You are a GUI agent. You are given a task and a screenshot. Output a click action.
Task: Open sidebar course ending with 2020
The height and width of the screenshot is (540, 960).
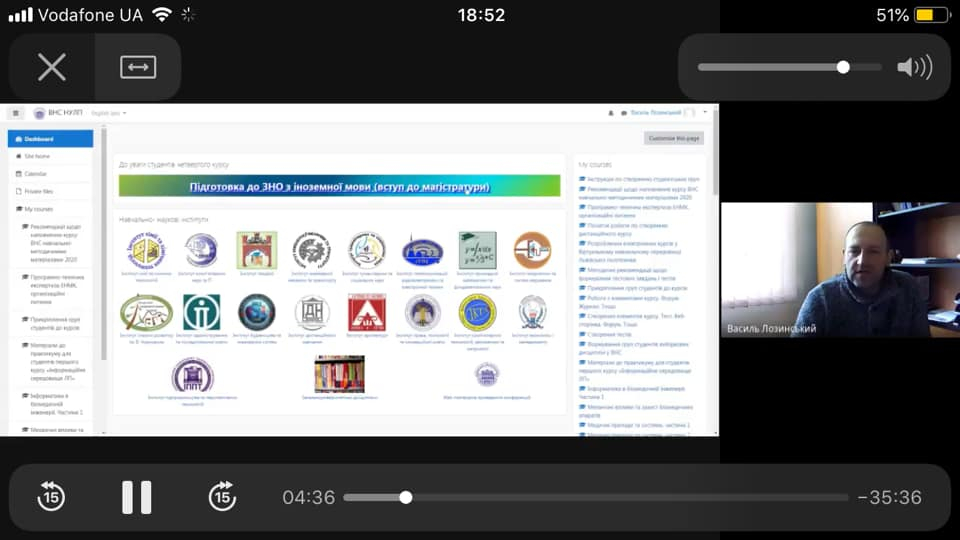54,243
